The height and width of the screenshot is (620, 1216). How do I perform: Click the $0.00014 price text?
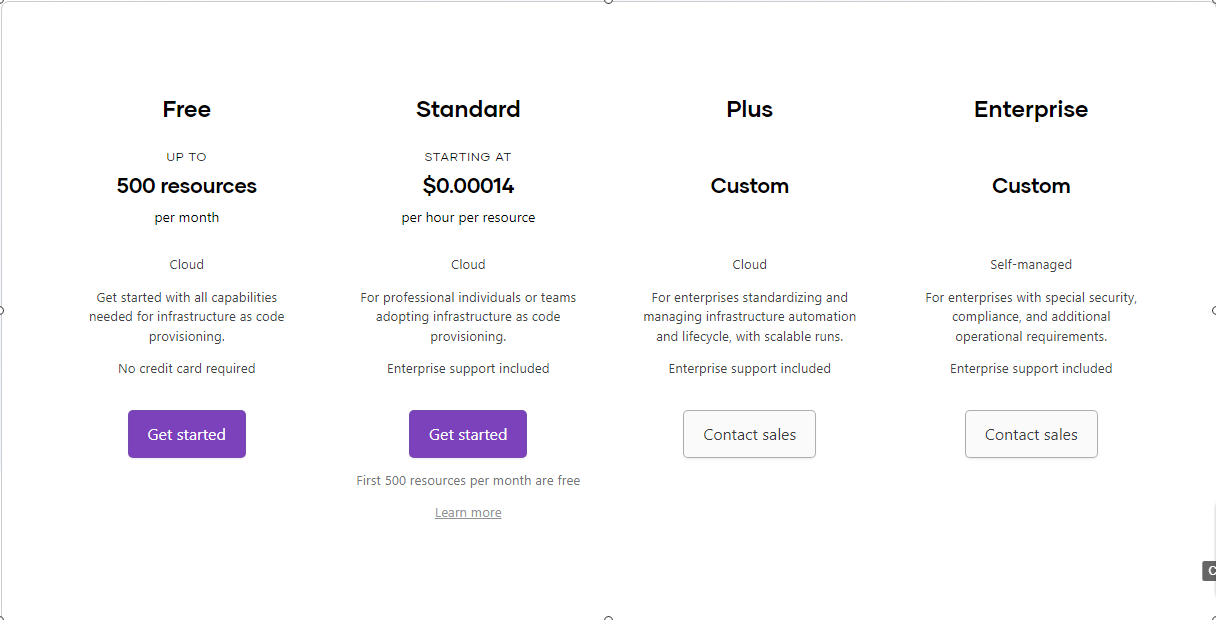click(x=467, y=186)
